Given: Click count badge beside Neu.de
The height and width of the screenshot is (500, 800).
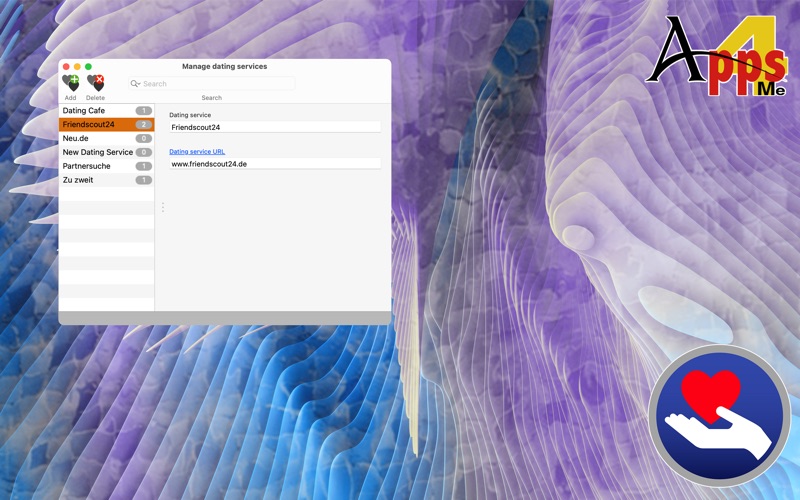Looking at the screenshot, I should pos(144,138).
